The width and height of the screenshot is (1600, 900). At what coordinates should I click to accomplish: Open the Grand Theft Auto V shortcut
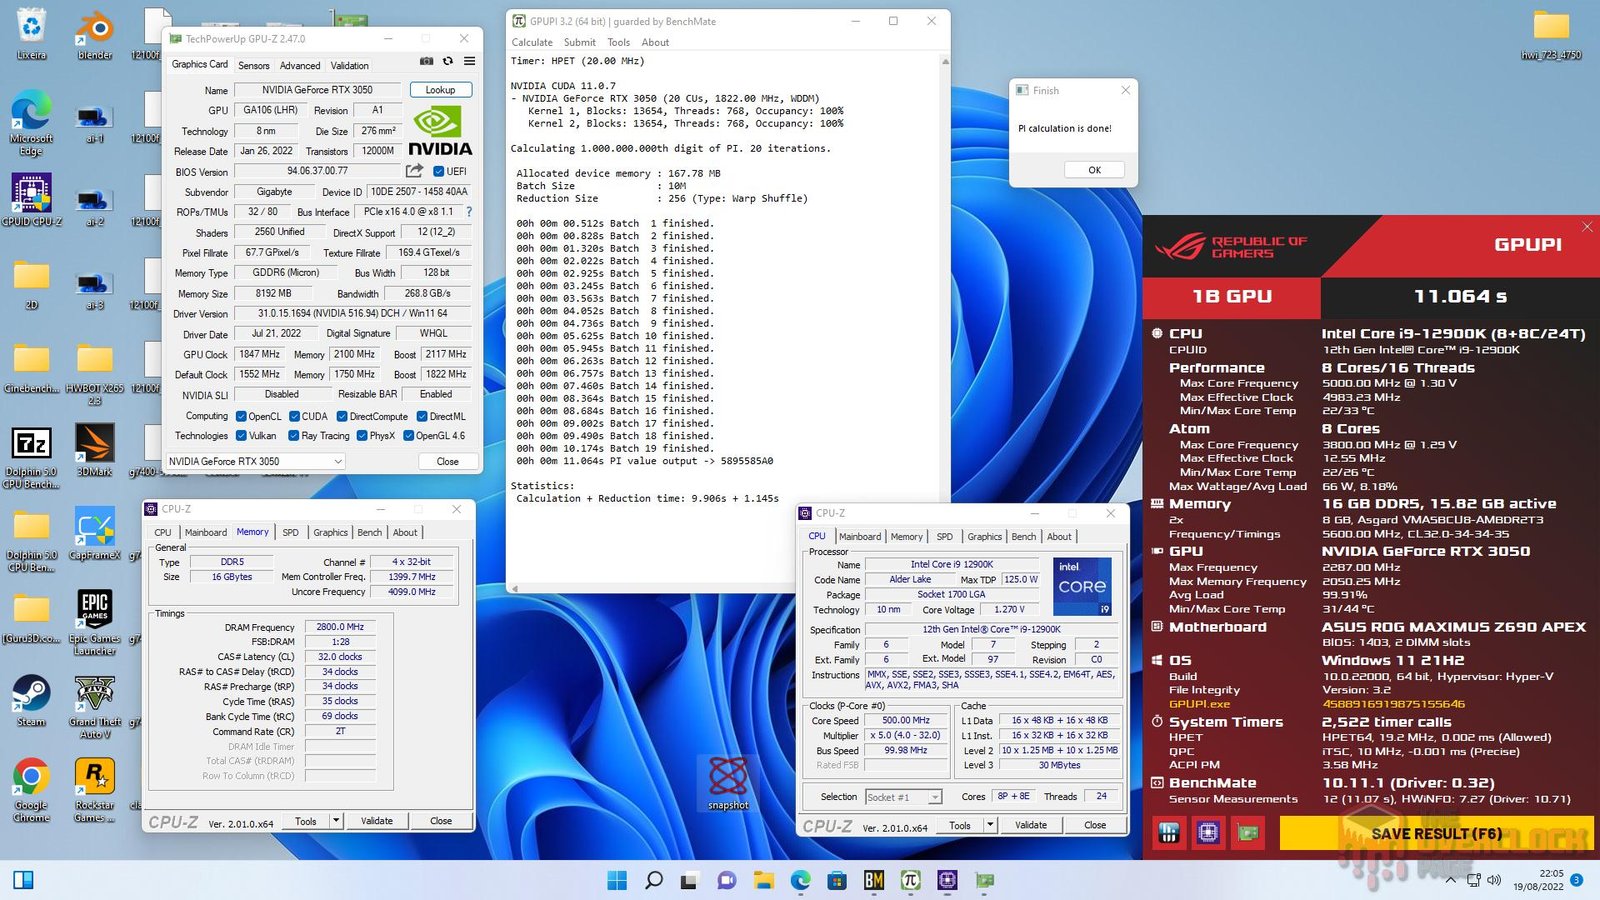click(x=95, y=707)
